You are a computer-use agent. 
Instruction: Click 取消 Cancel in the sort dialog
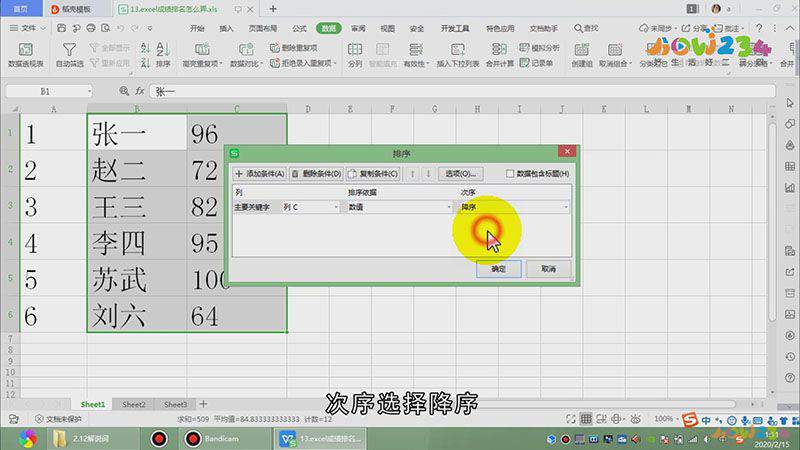[548, 269]
